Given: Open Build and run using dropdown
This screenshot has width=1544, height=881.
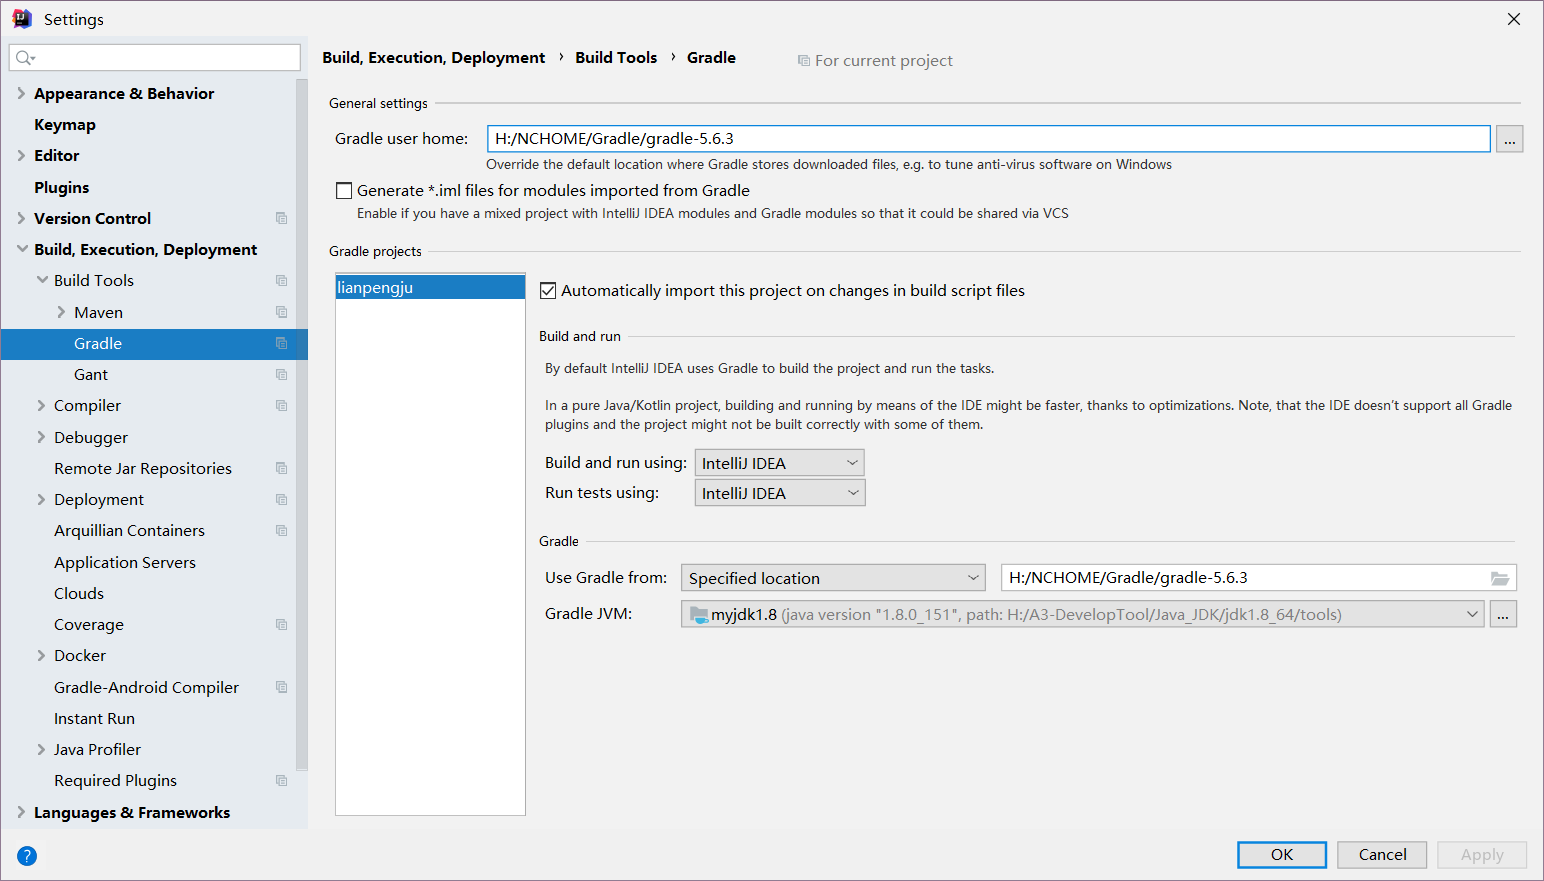Looking at the screenshot, I should [x=780, y=463].
